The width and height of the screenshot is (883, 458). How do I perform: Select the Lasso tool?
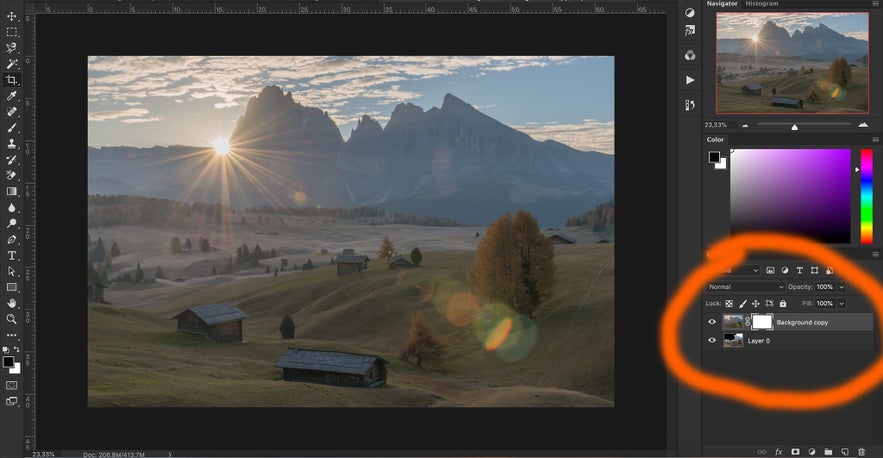pos(11,48)
